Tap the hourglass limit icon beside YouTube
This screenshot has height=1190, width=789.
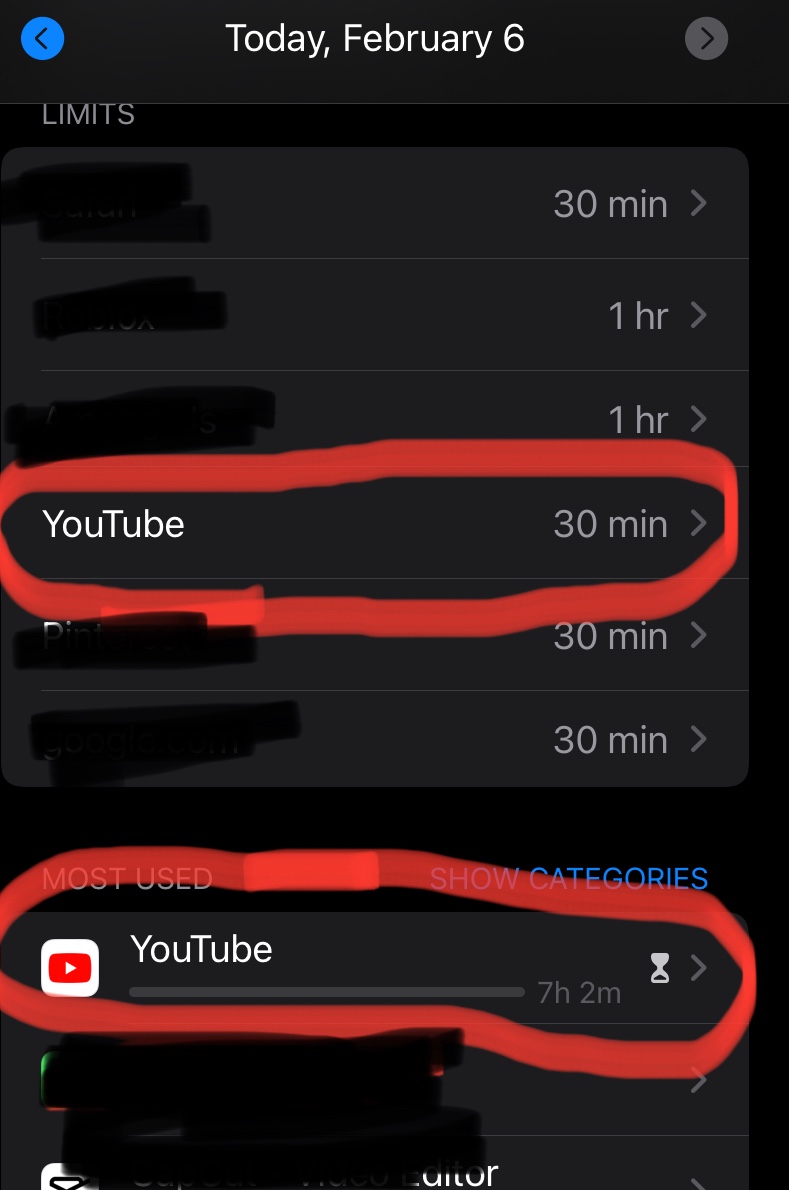[660, 968]
